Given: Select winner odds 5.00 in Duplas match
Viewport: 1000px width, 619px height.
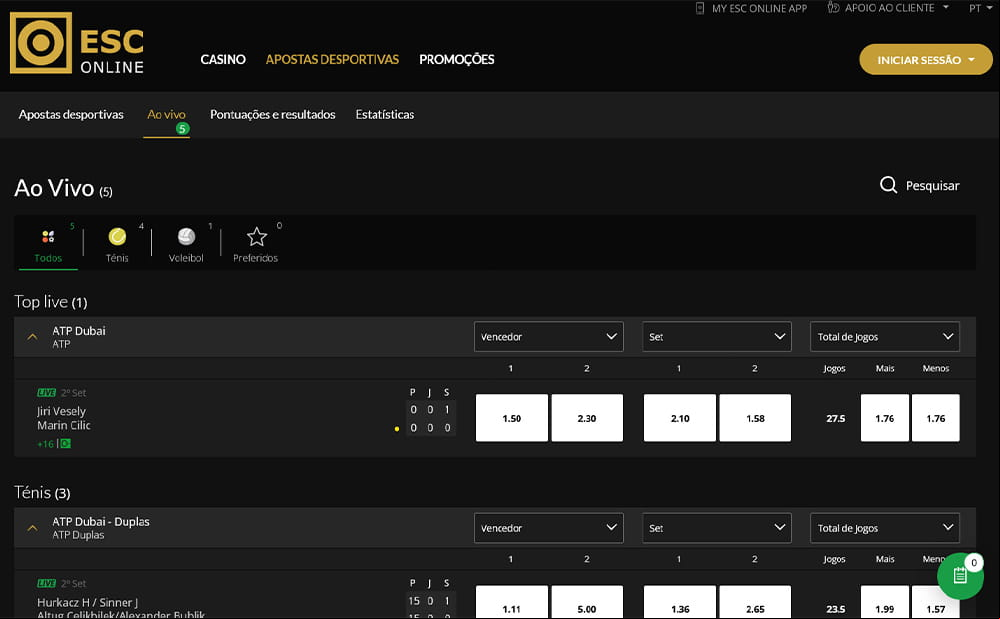Looking at the screenshot, I should point(587,602).
